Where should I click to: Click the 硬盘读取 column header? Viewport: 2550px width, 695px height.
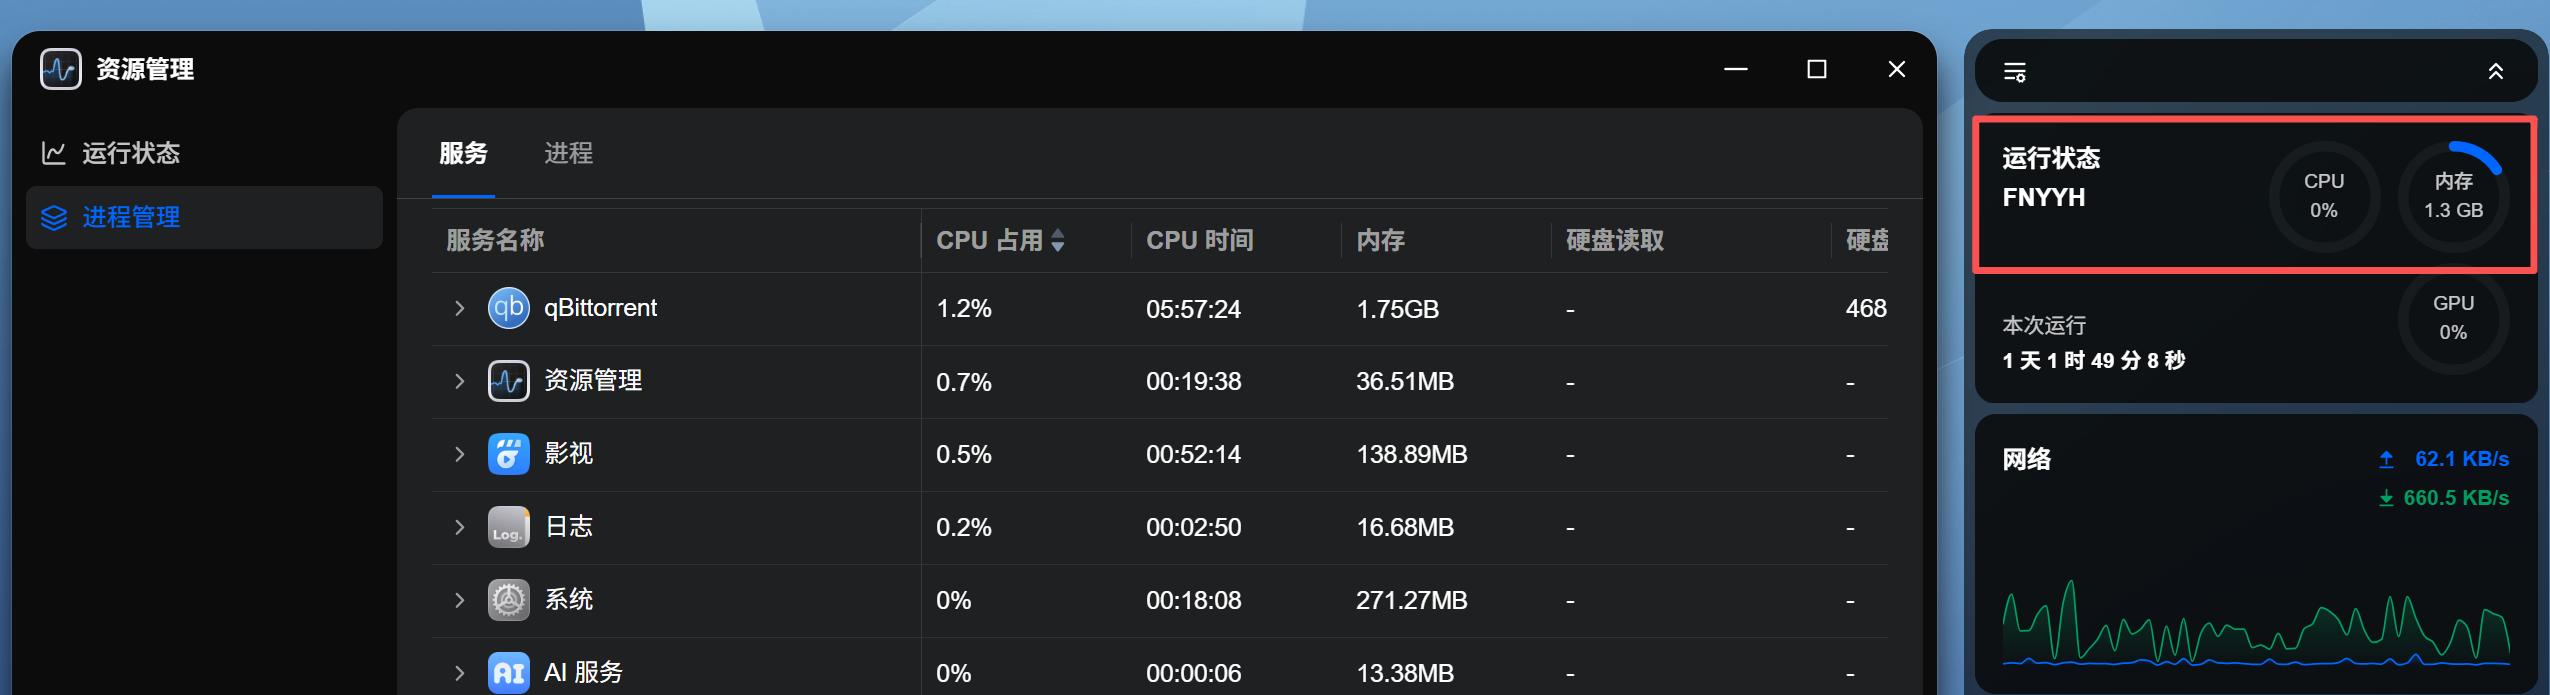[1615, 240]
